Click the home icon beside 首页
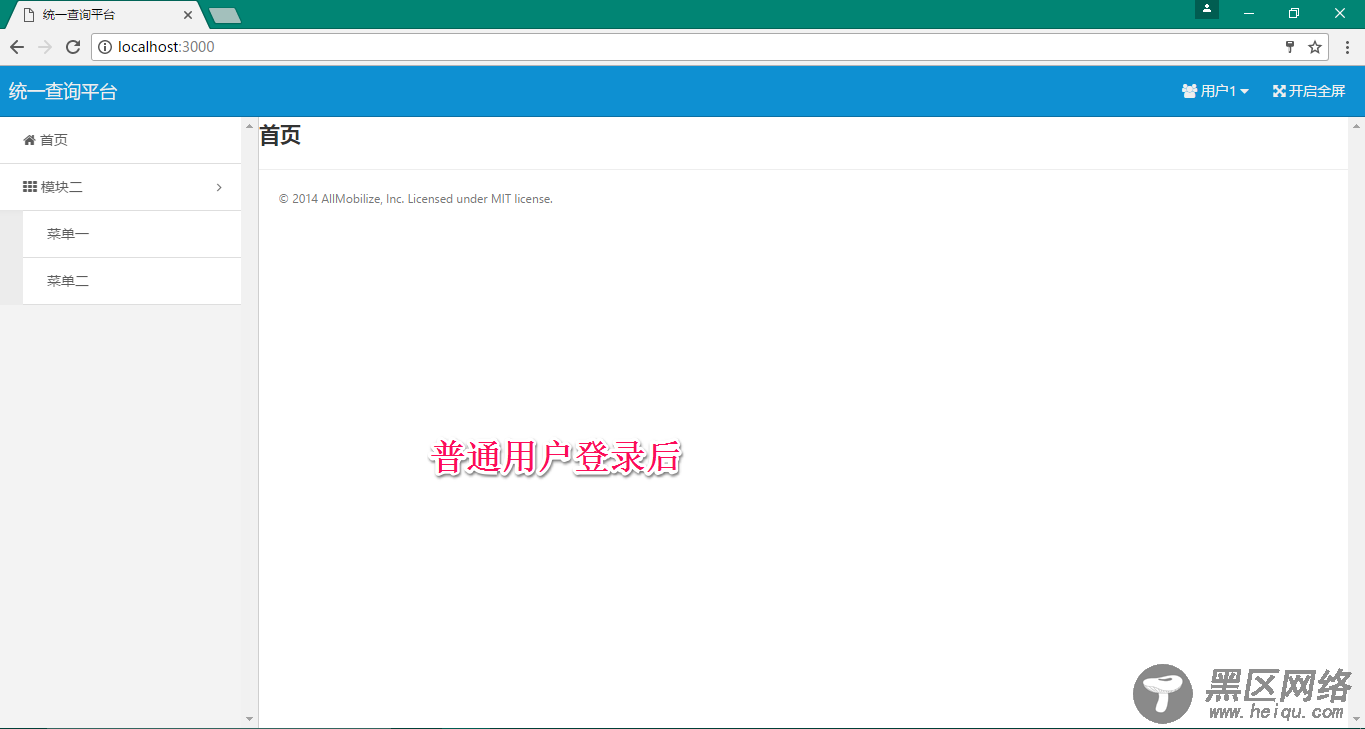The image size is (1365, 729). coord(29,140)
